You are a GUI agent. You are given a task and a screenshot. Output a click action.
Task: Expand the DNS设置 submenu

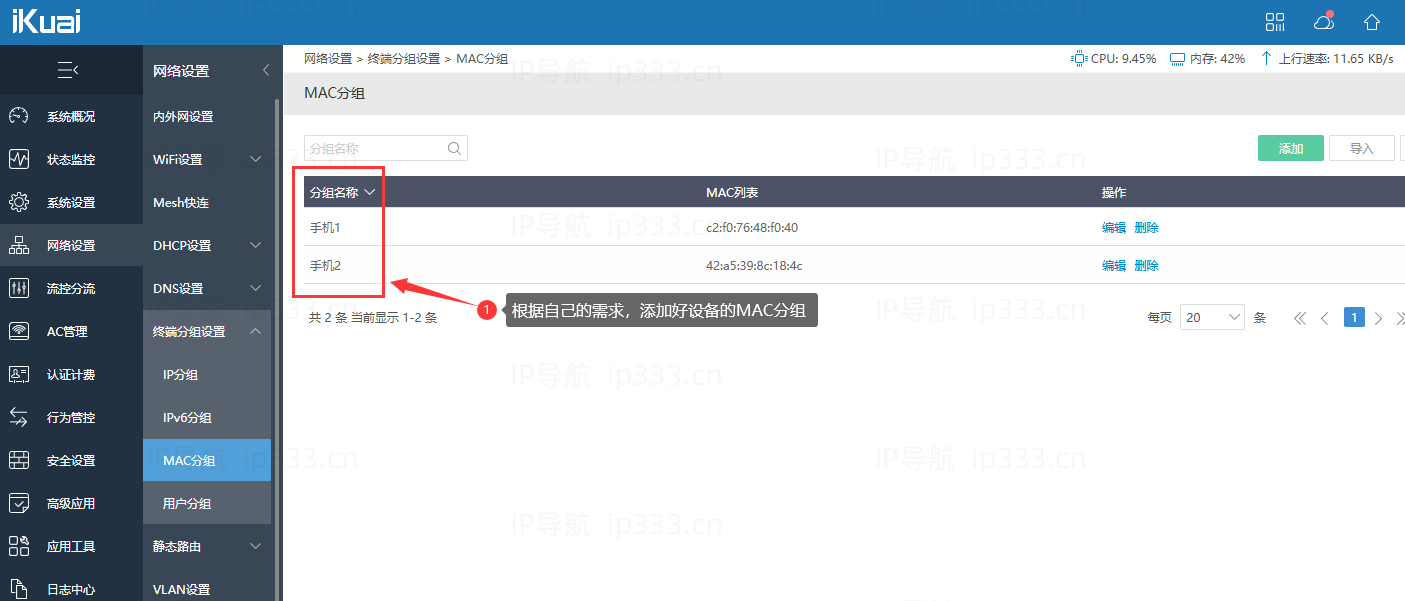[x=256, y=288]
